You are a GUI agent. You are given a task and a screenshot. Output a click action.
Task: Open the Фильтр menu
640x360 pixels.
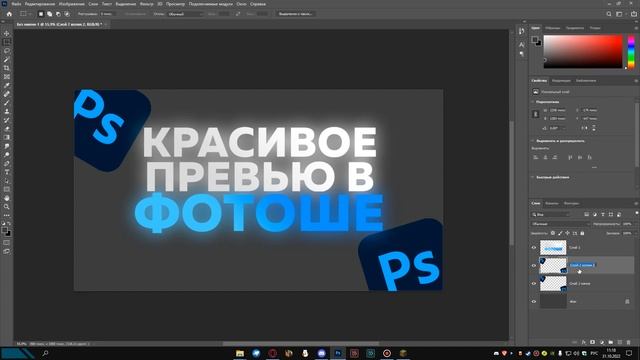pos(146,4)
